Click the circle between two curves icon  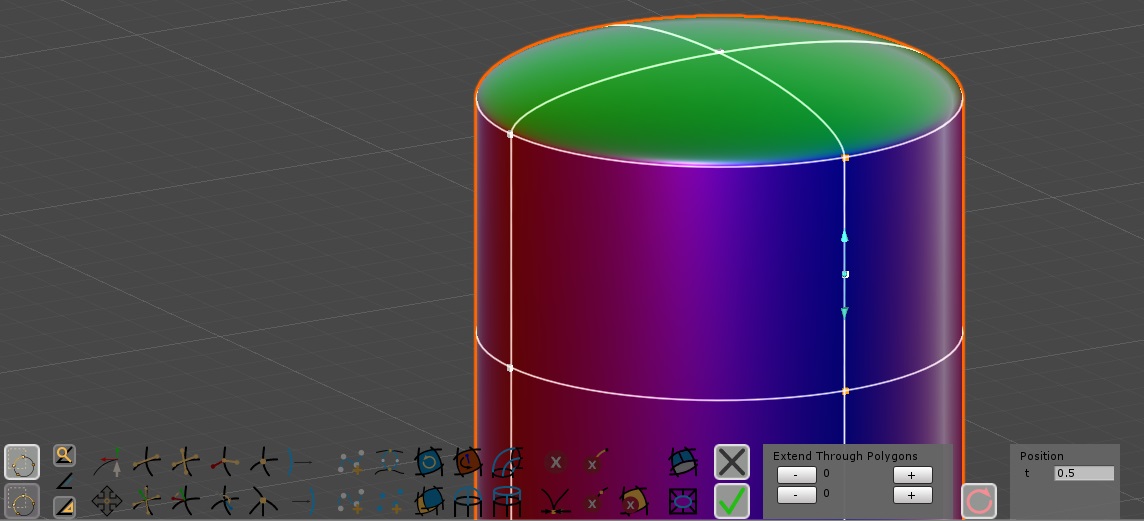[x=390, y=462]
